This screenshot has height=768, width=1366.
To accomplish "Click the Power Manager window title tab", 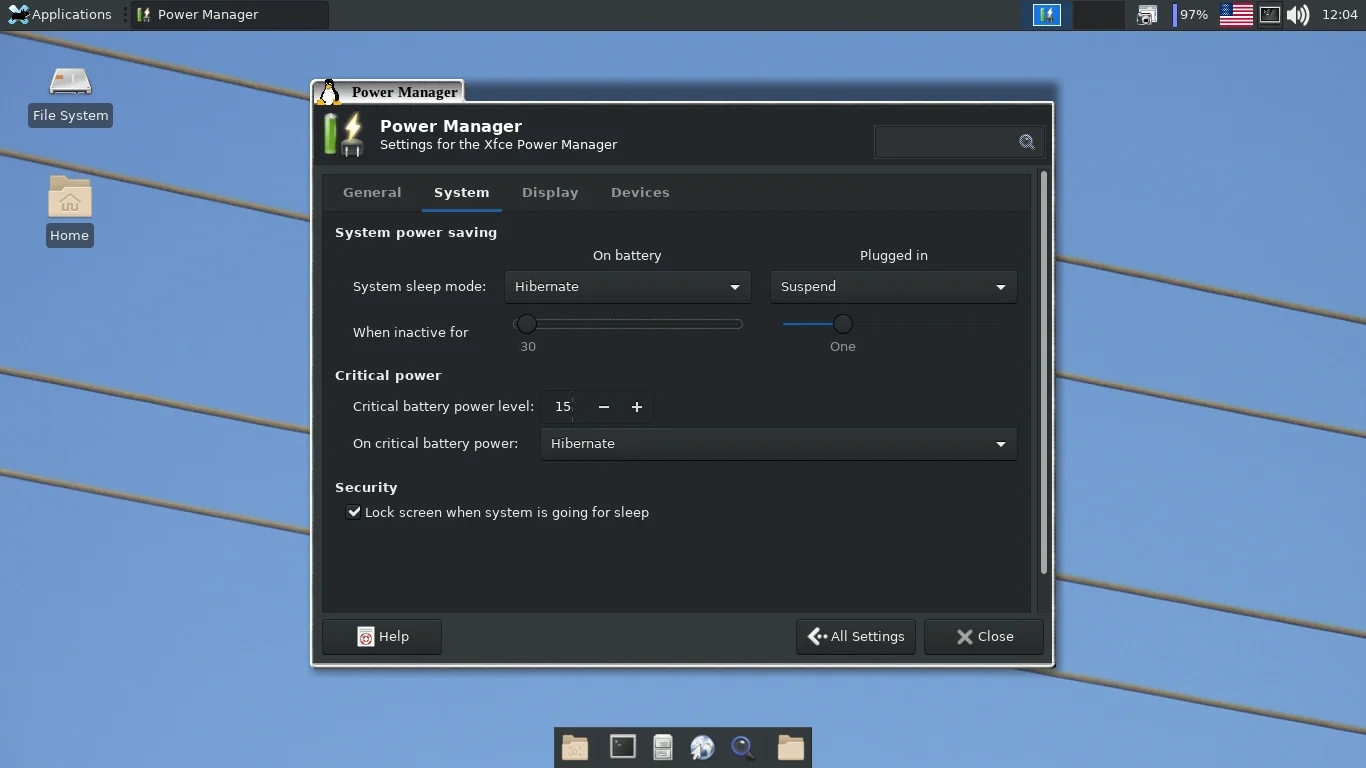I will (x=388, y=92).
